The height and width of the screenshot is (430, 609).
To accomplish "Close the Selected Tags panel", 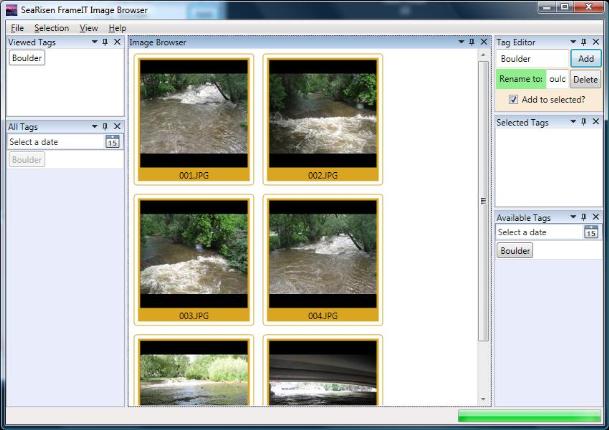I will (595, 122).
